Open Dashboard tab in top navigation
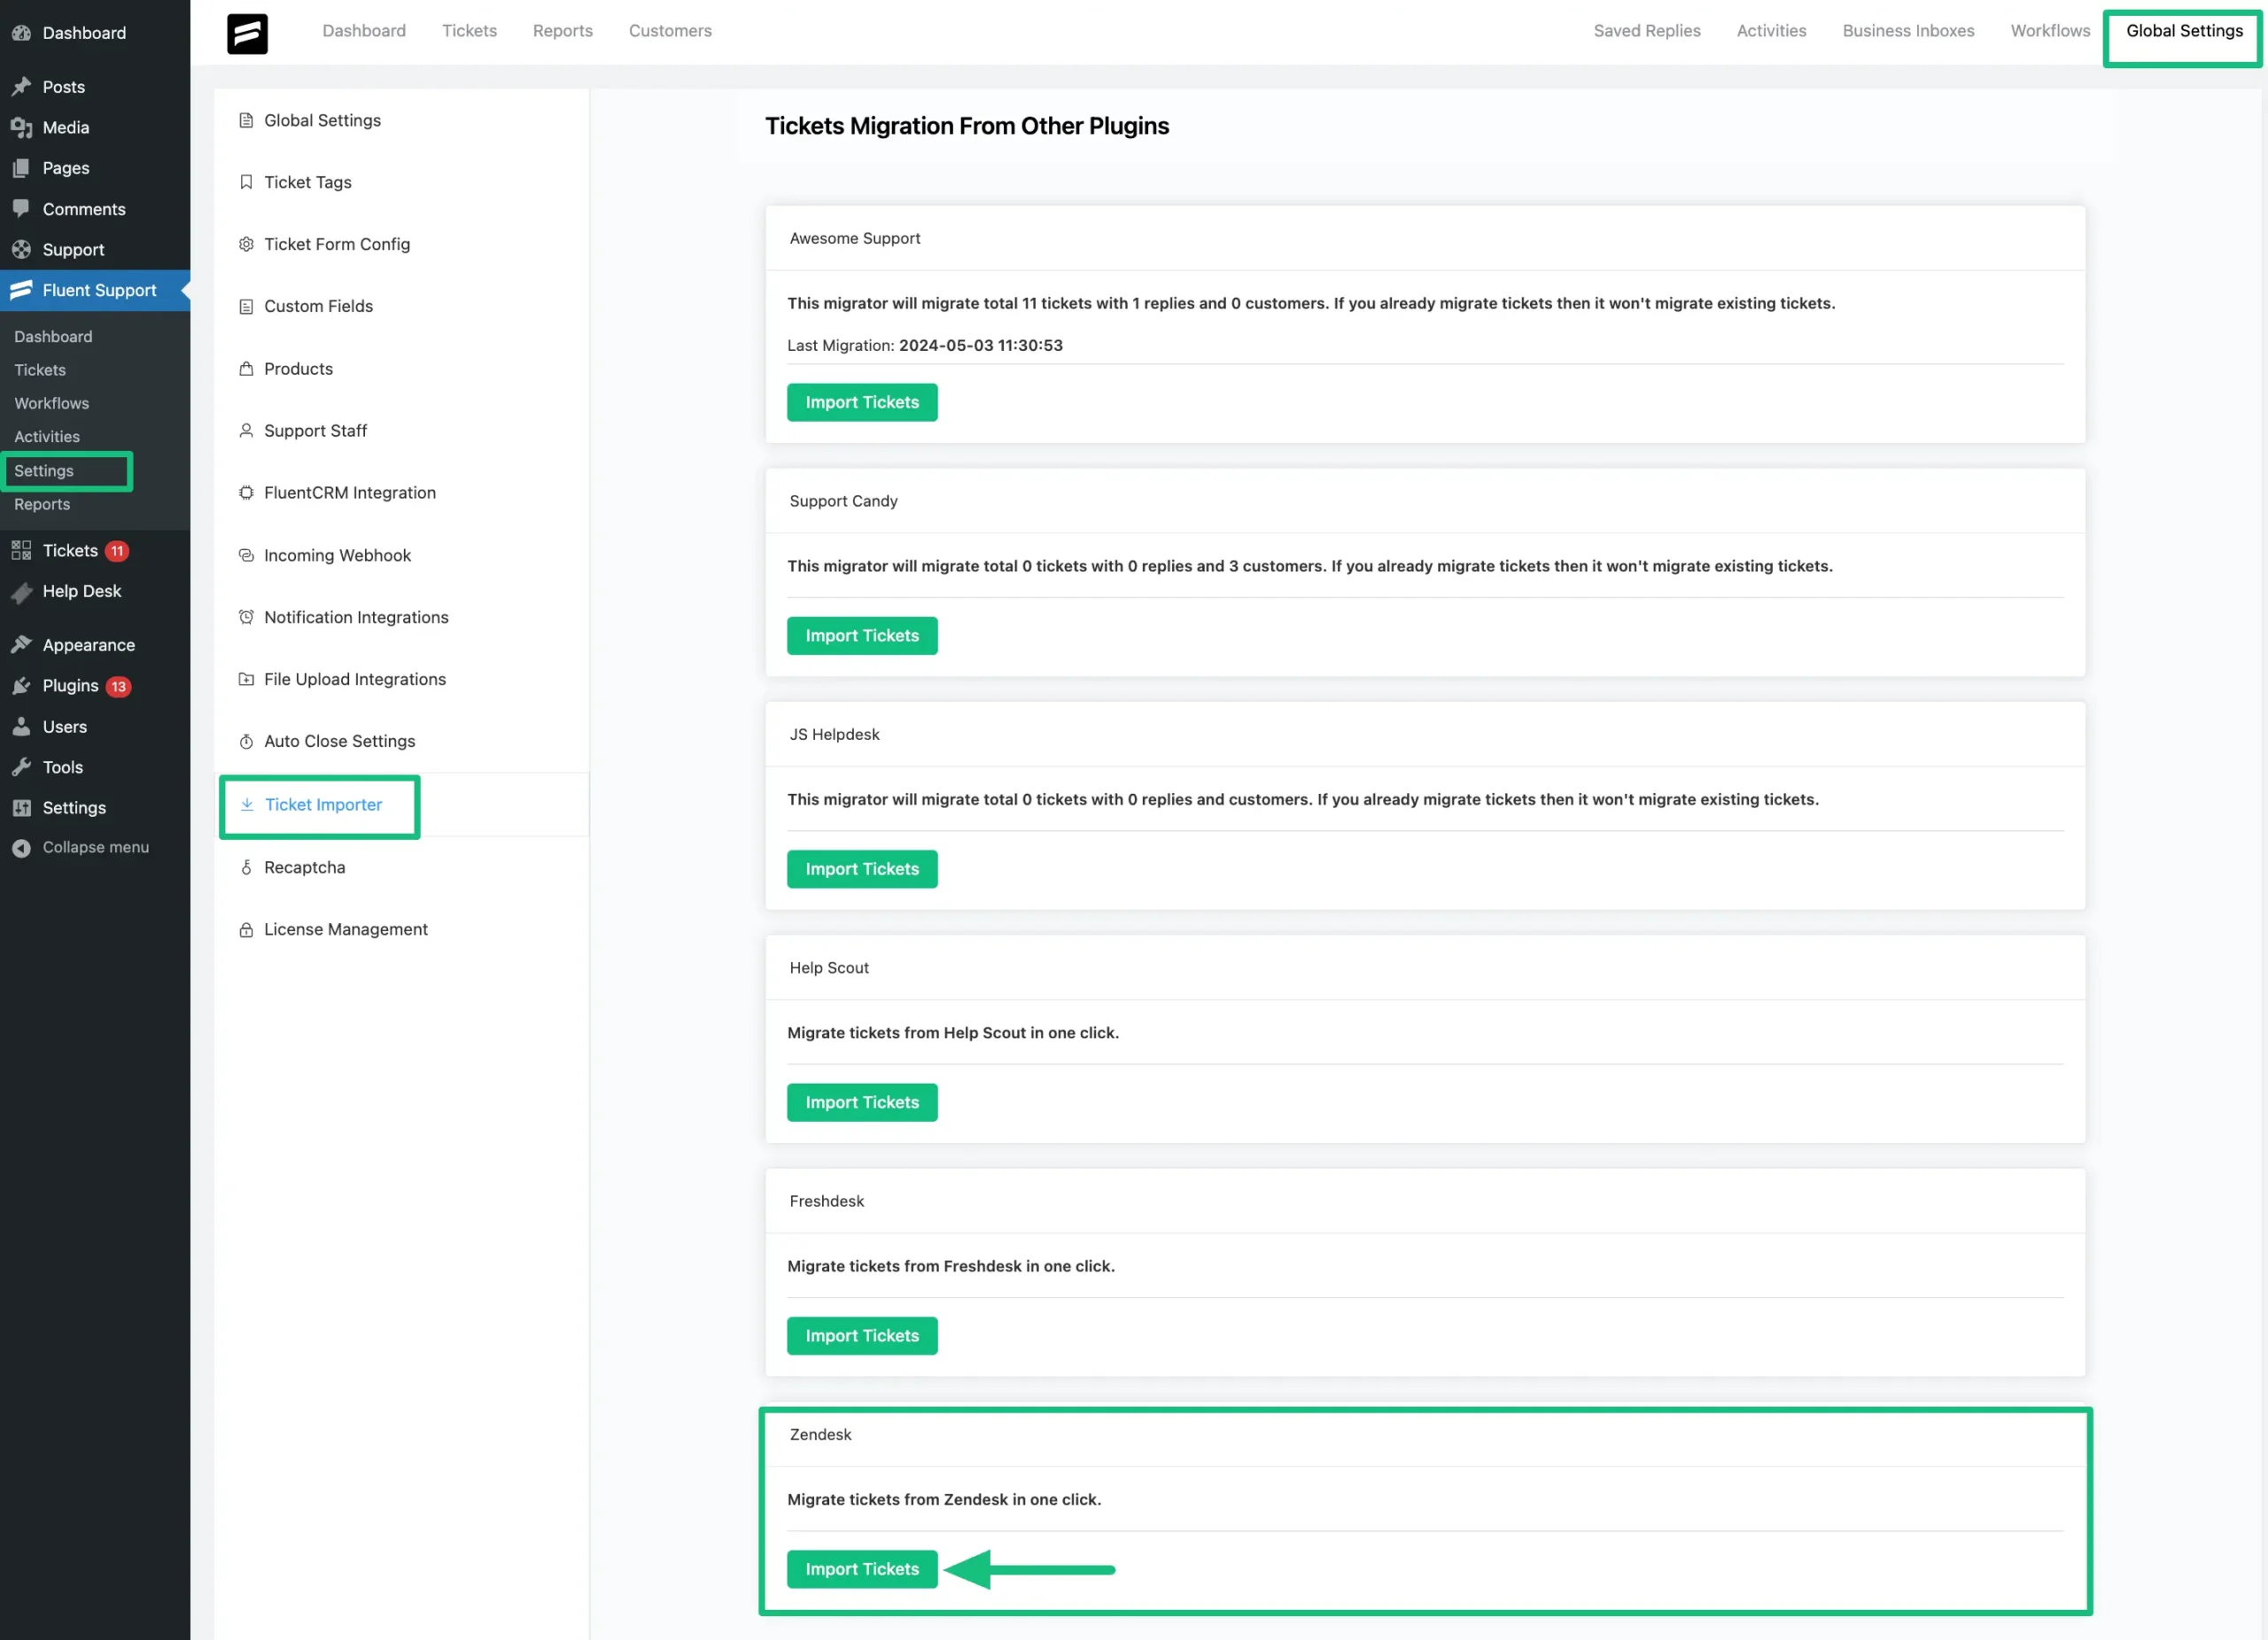Viewport: 2268px width, 1640px height. click(x=364, y=31)
